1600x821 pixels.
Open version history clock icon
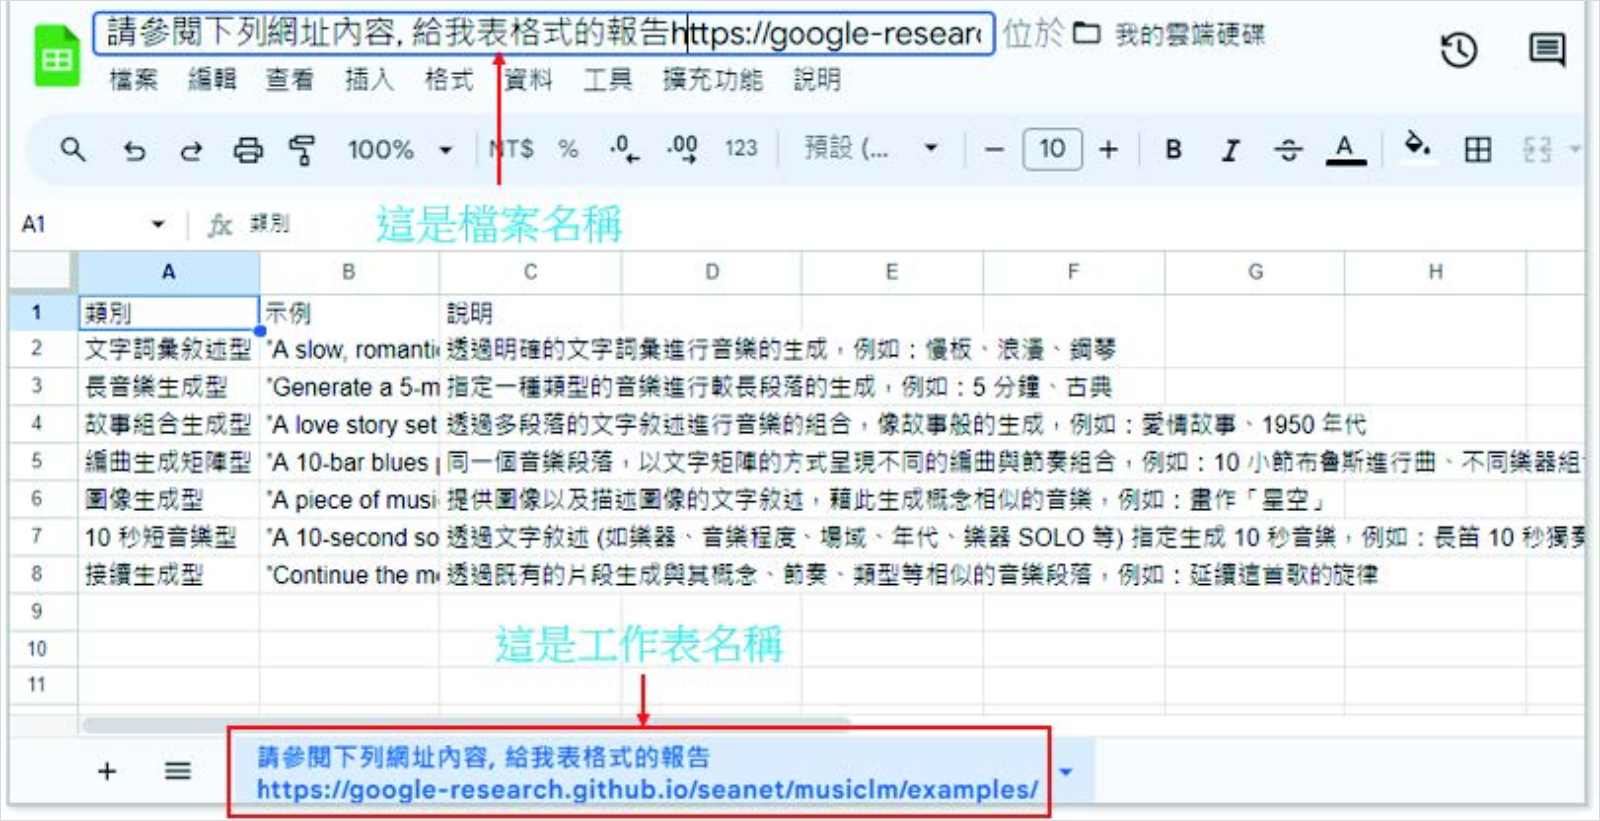coord(1459,50)
